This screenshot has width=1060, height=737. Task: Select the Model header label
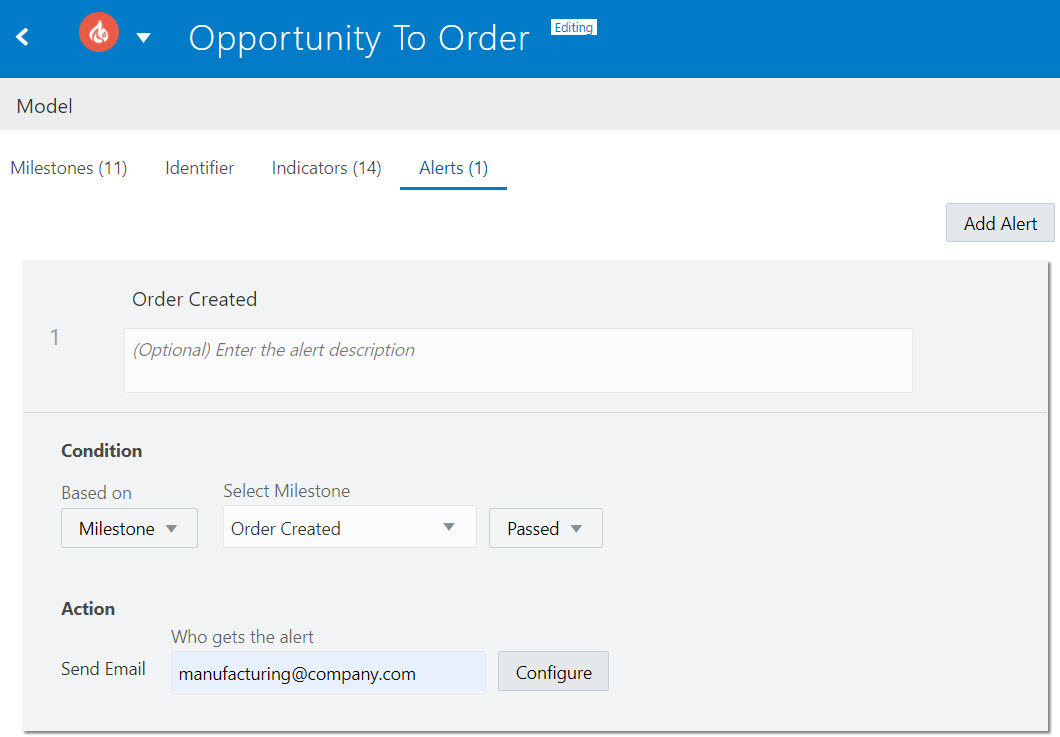click(45, 106)
